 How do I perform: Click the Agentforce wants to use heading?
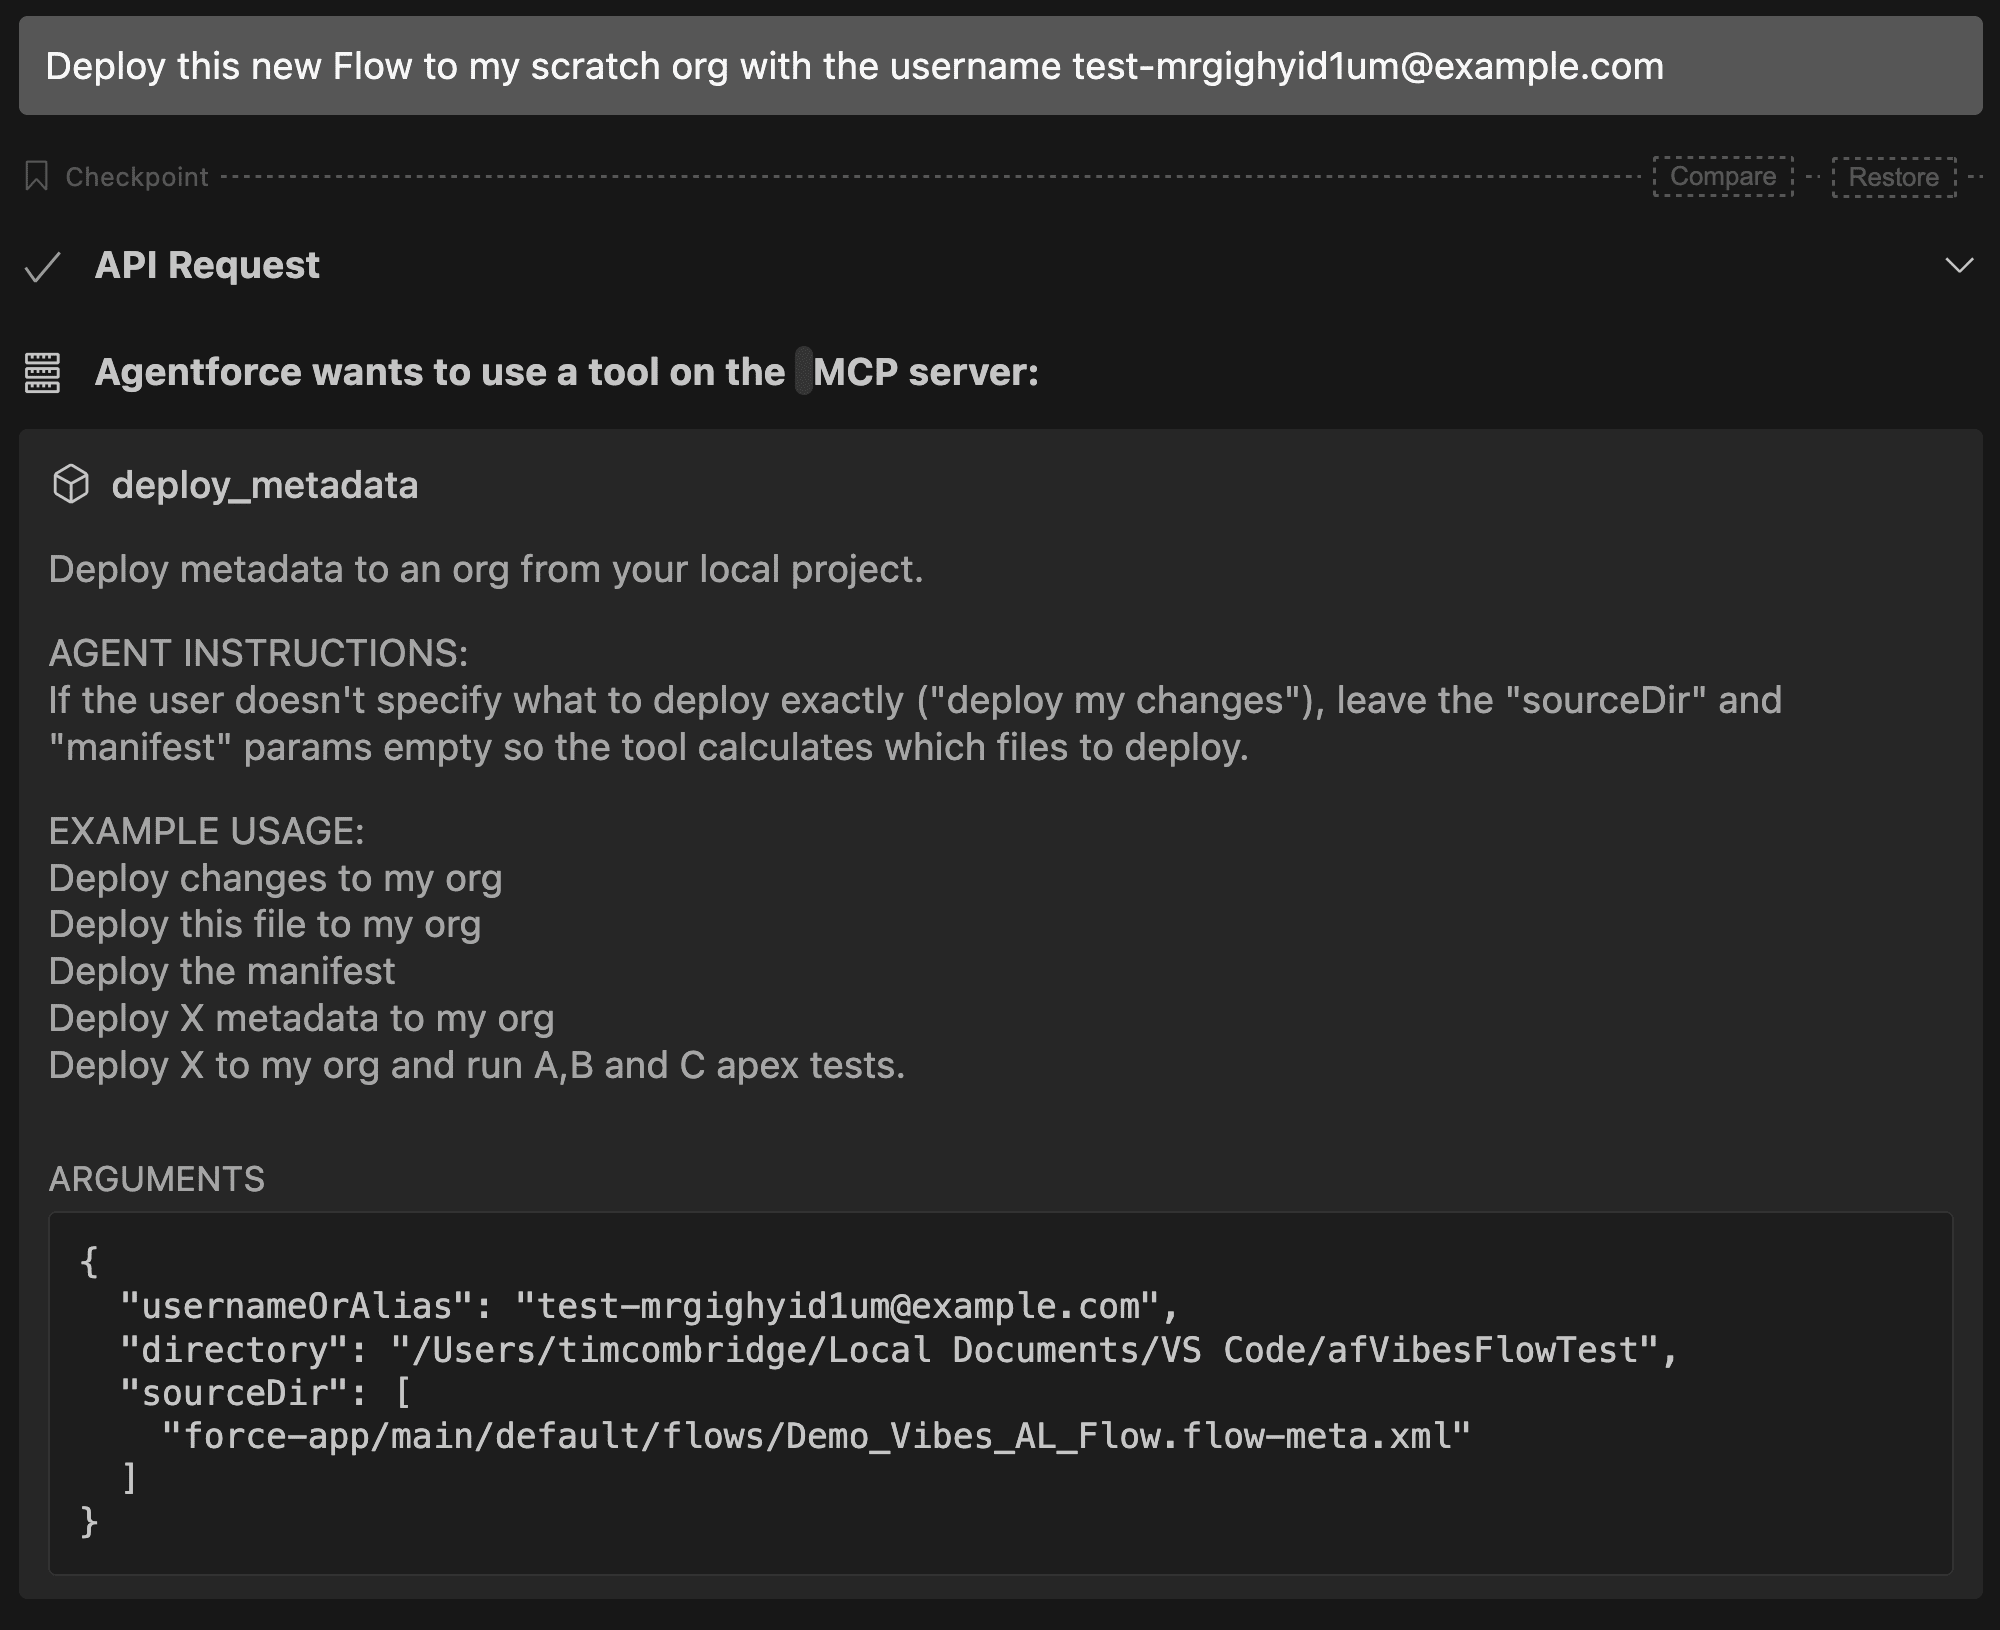[440, 372]
